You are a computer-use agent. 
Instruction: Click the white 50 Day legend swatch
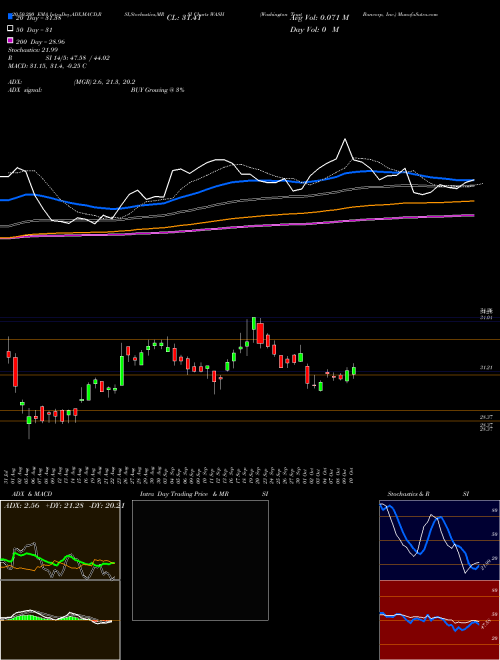[10, 29]
